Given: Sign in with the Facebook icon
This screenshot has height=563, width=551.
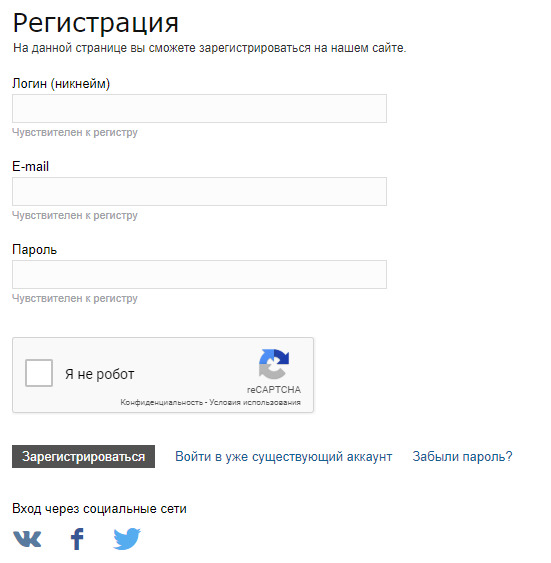Looking at the screenshot, I should click(77, 539).
